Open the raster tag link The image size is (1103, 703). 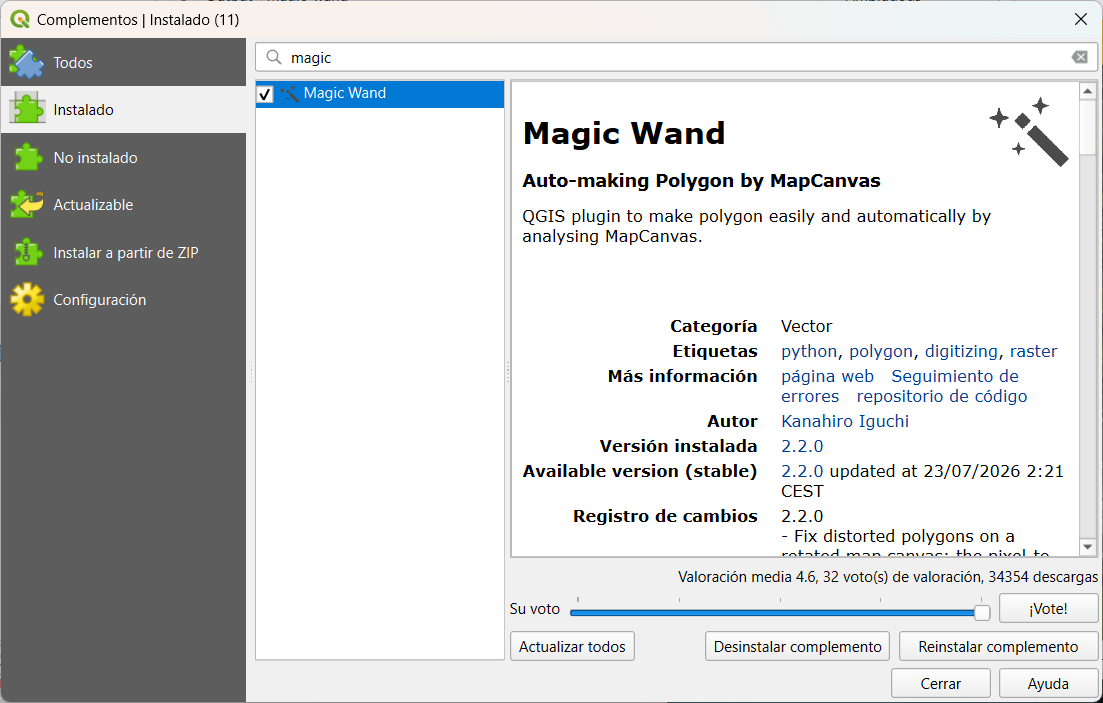point(1033,351)
